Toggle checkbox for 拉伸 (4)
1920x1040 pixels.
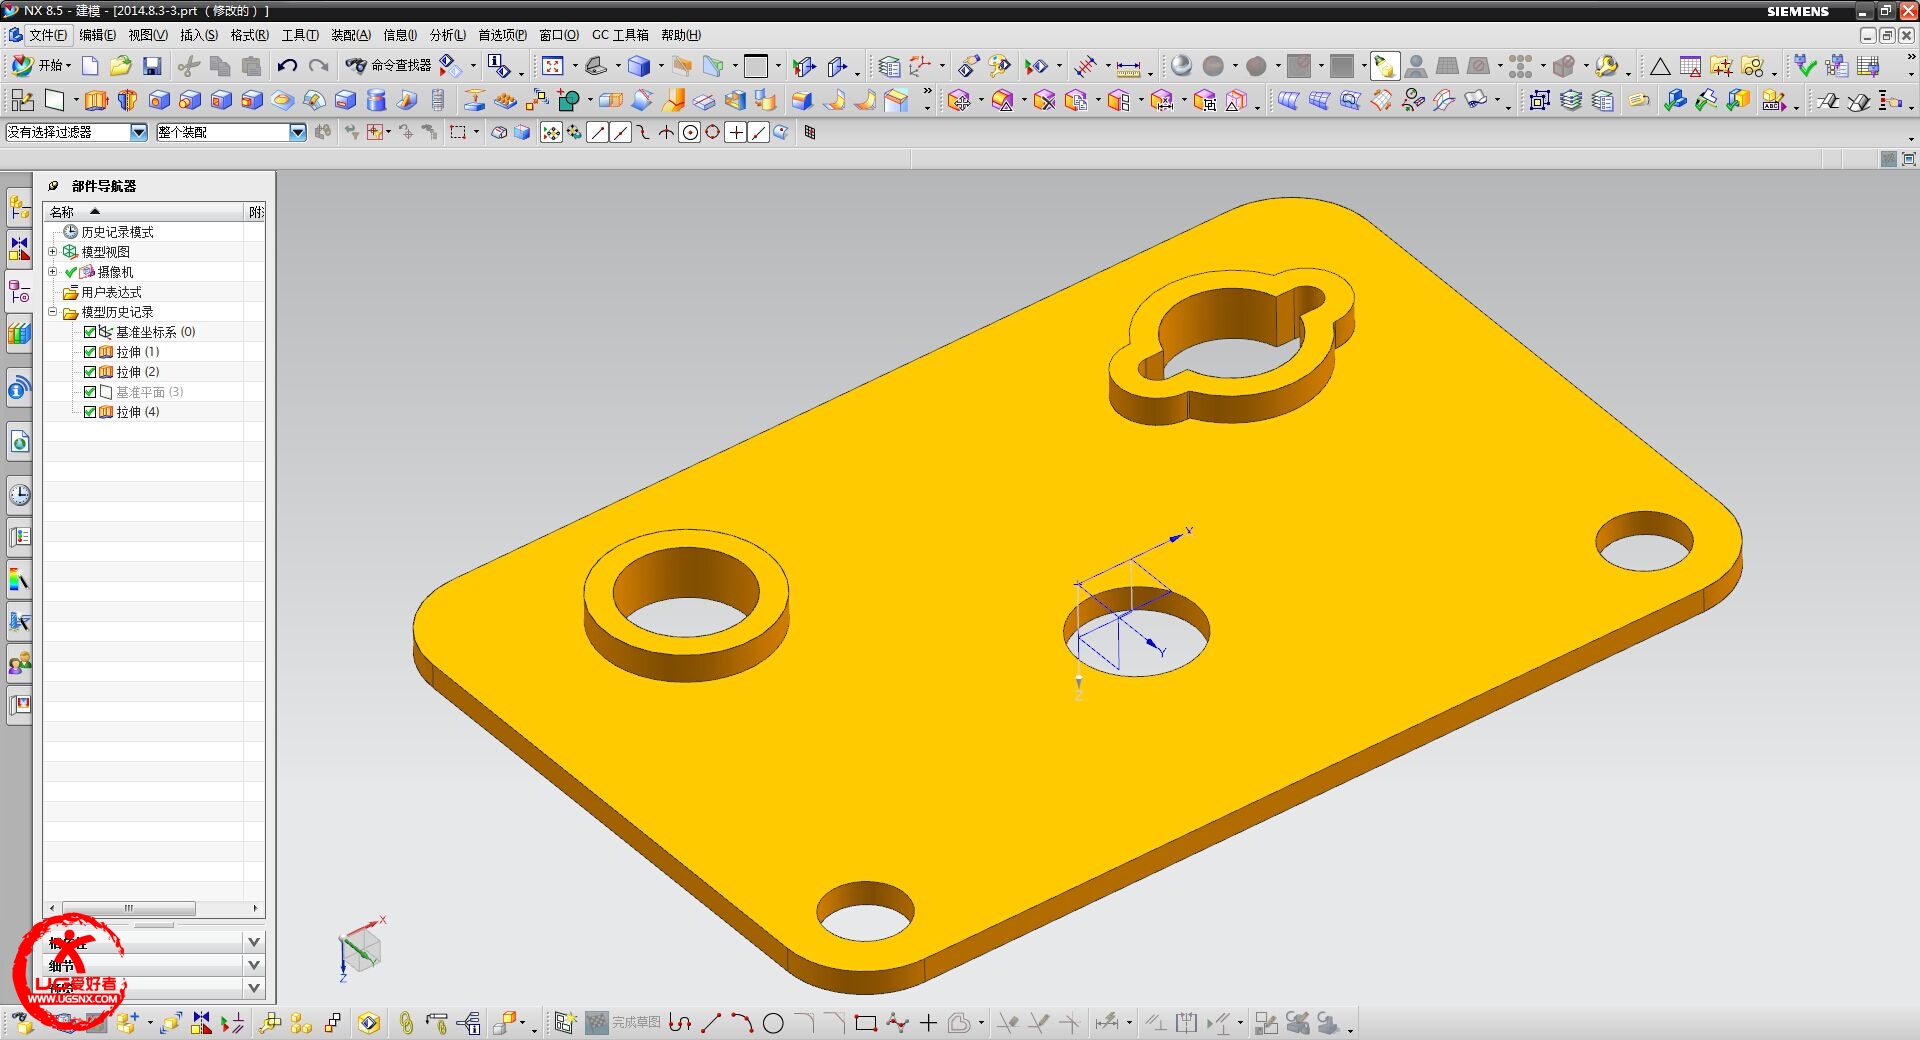(x=90, y=412)
